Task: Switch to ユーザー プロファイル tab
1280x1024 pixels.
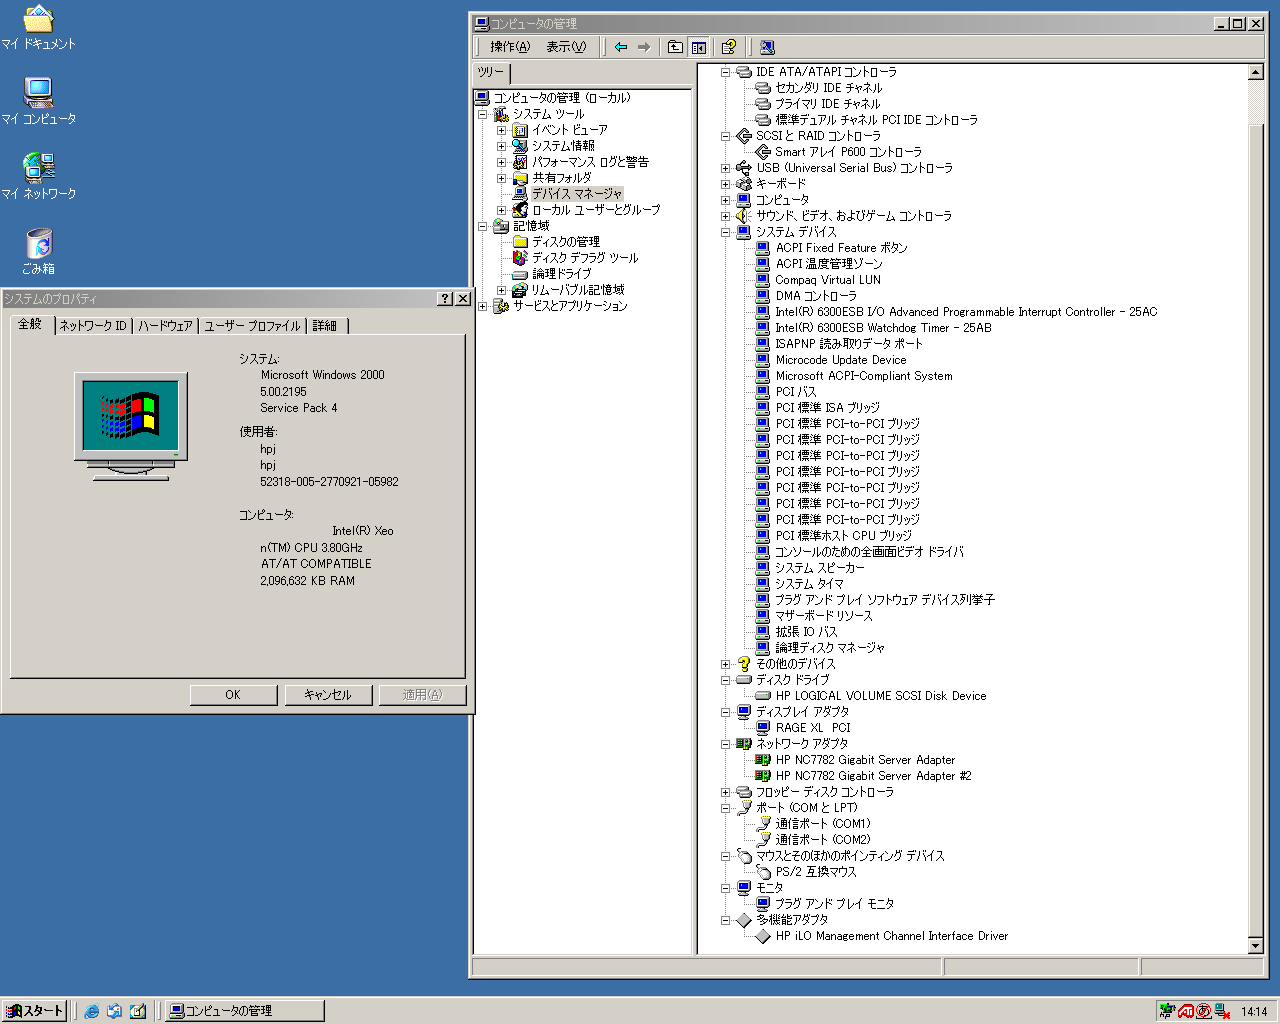Action: (x=252, y=326)
